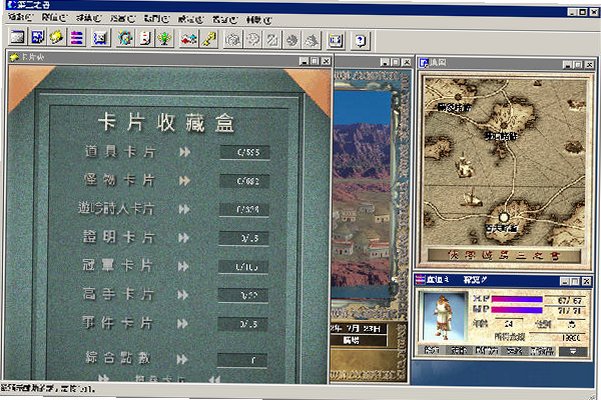601x400 pixels.
Task: Expand the 遊吟詩人卡片 double arrow
Action: (184, 209)
